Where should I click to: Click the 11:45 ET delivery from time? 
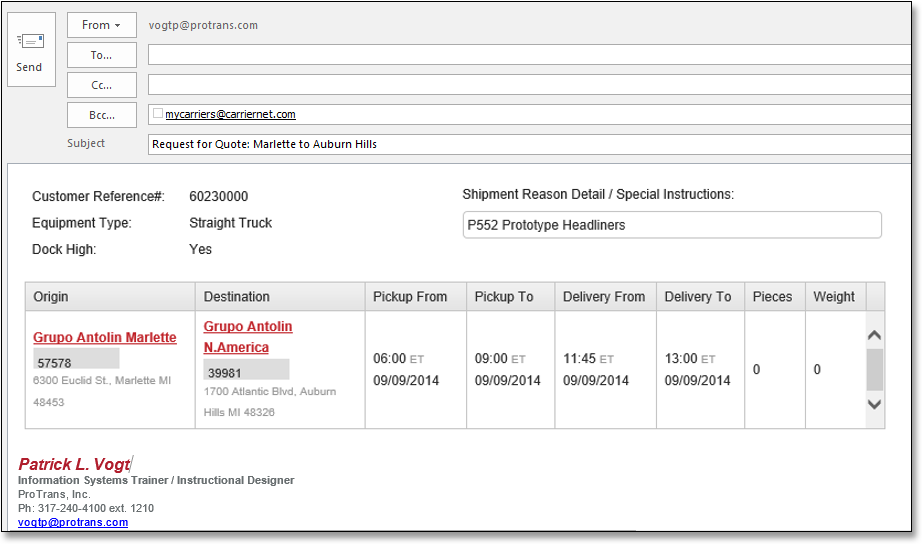point(589,359)
